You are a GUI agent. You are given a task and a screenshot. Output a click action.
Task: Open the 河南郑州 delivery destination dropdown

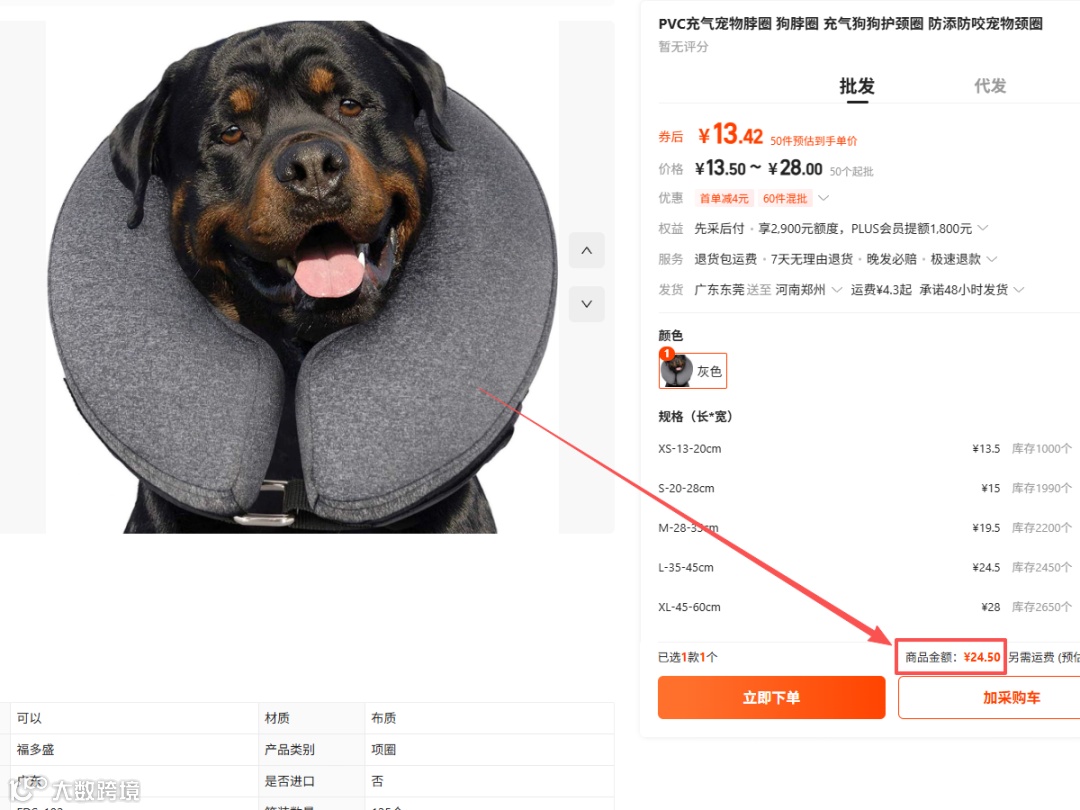coord(809,290)
